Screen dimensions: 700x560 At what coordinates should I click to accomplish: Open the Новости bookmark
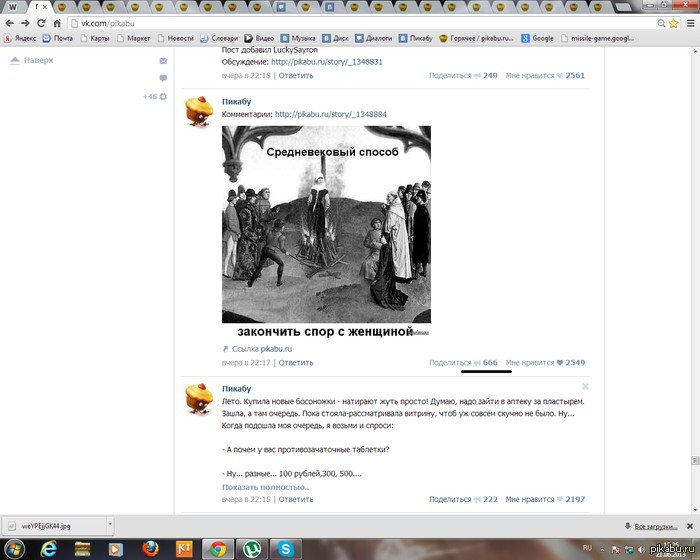(176, 38)
